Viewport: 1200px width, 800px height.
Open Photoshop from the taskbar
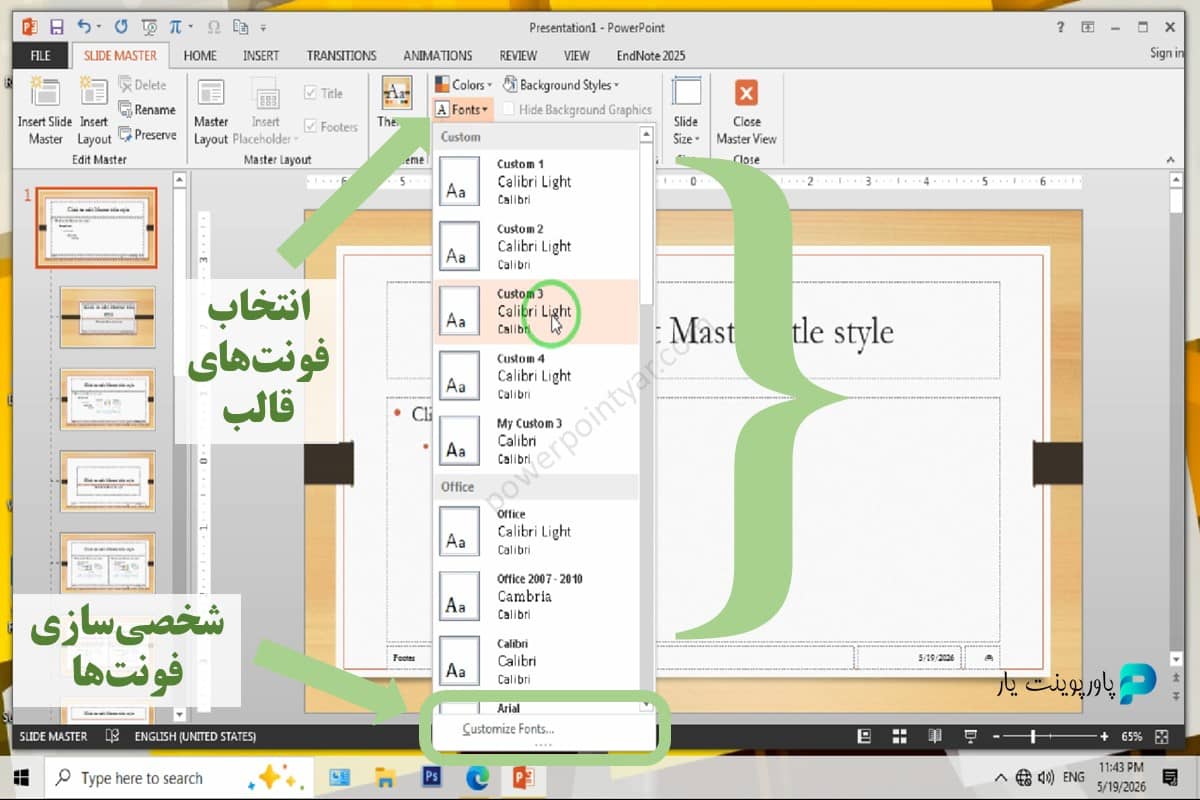pyautogui.click(x=432, y=777)
